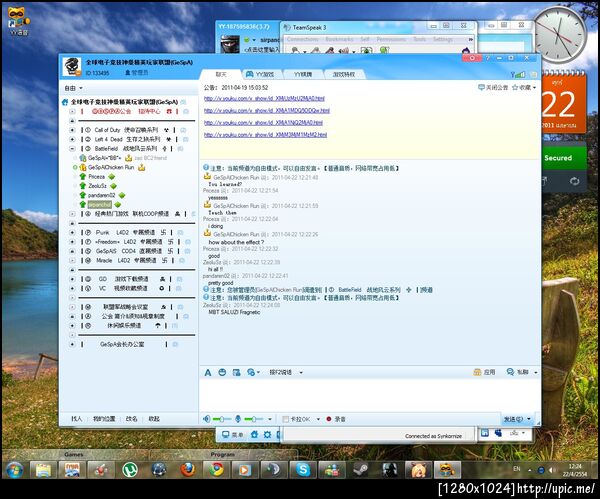Click the 我的位置 my location button
The width and height of the screenshot is (600, 499).
[104, 419]
